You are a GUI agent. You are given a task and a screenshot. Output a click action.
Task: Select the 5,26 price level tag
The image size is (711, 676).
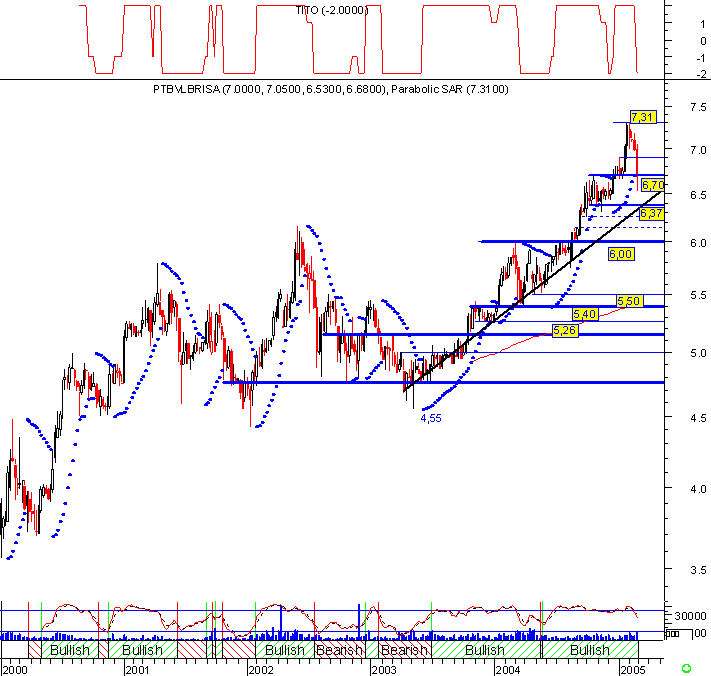[565, 331]
